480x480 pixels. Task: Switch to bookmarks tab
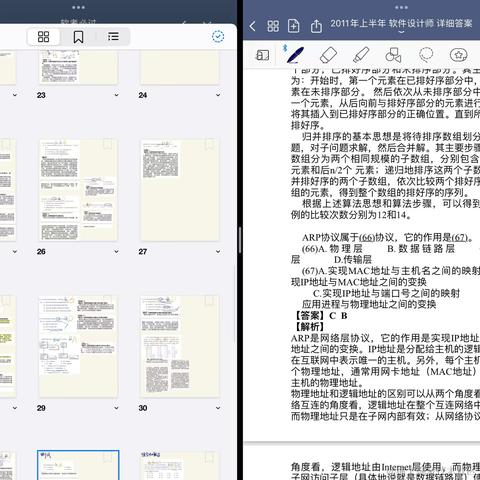pyautogui.click(x=78, y=37)
